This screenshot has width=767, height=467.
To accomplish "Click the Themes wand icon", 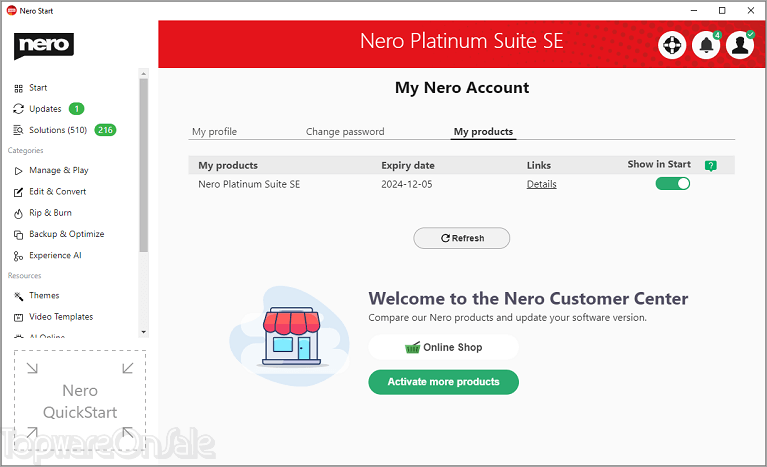I will [x=19, y=296].
